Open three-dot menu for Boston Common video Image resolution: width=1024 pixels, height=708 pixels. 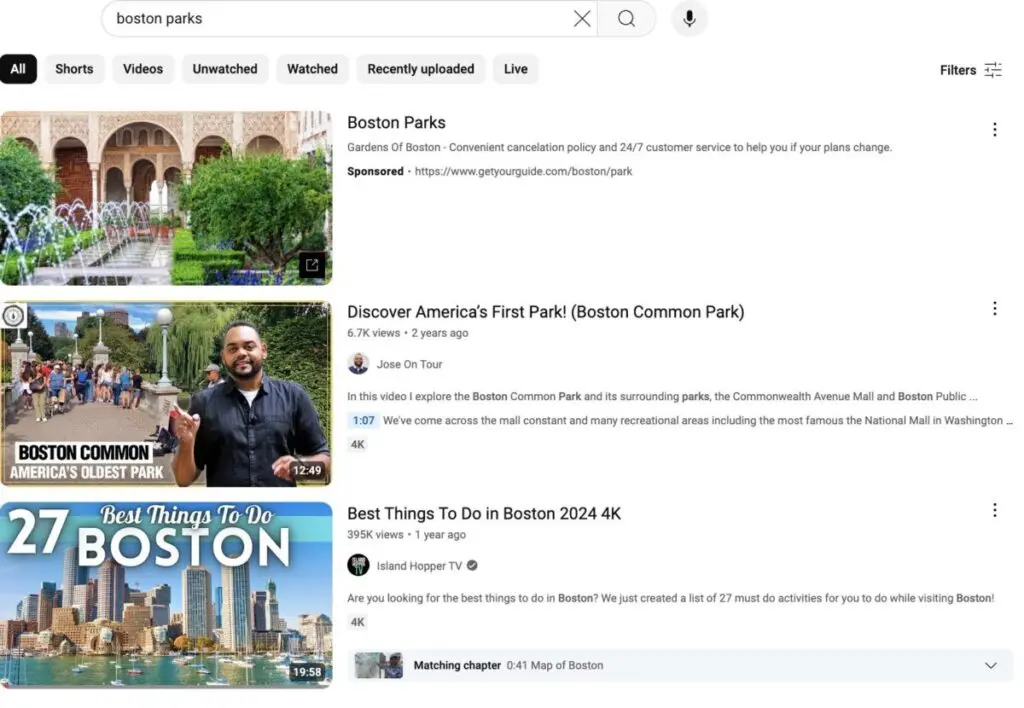point(994,309)
